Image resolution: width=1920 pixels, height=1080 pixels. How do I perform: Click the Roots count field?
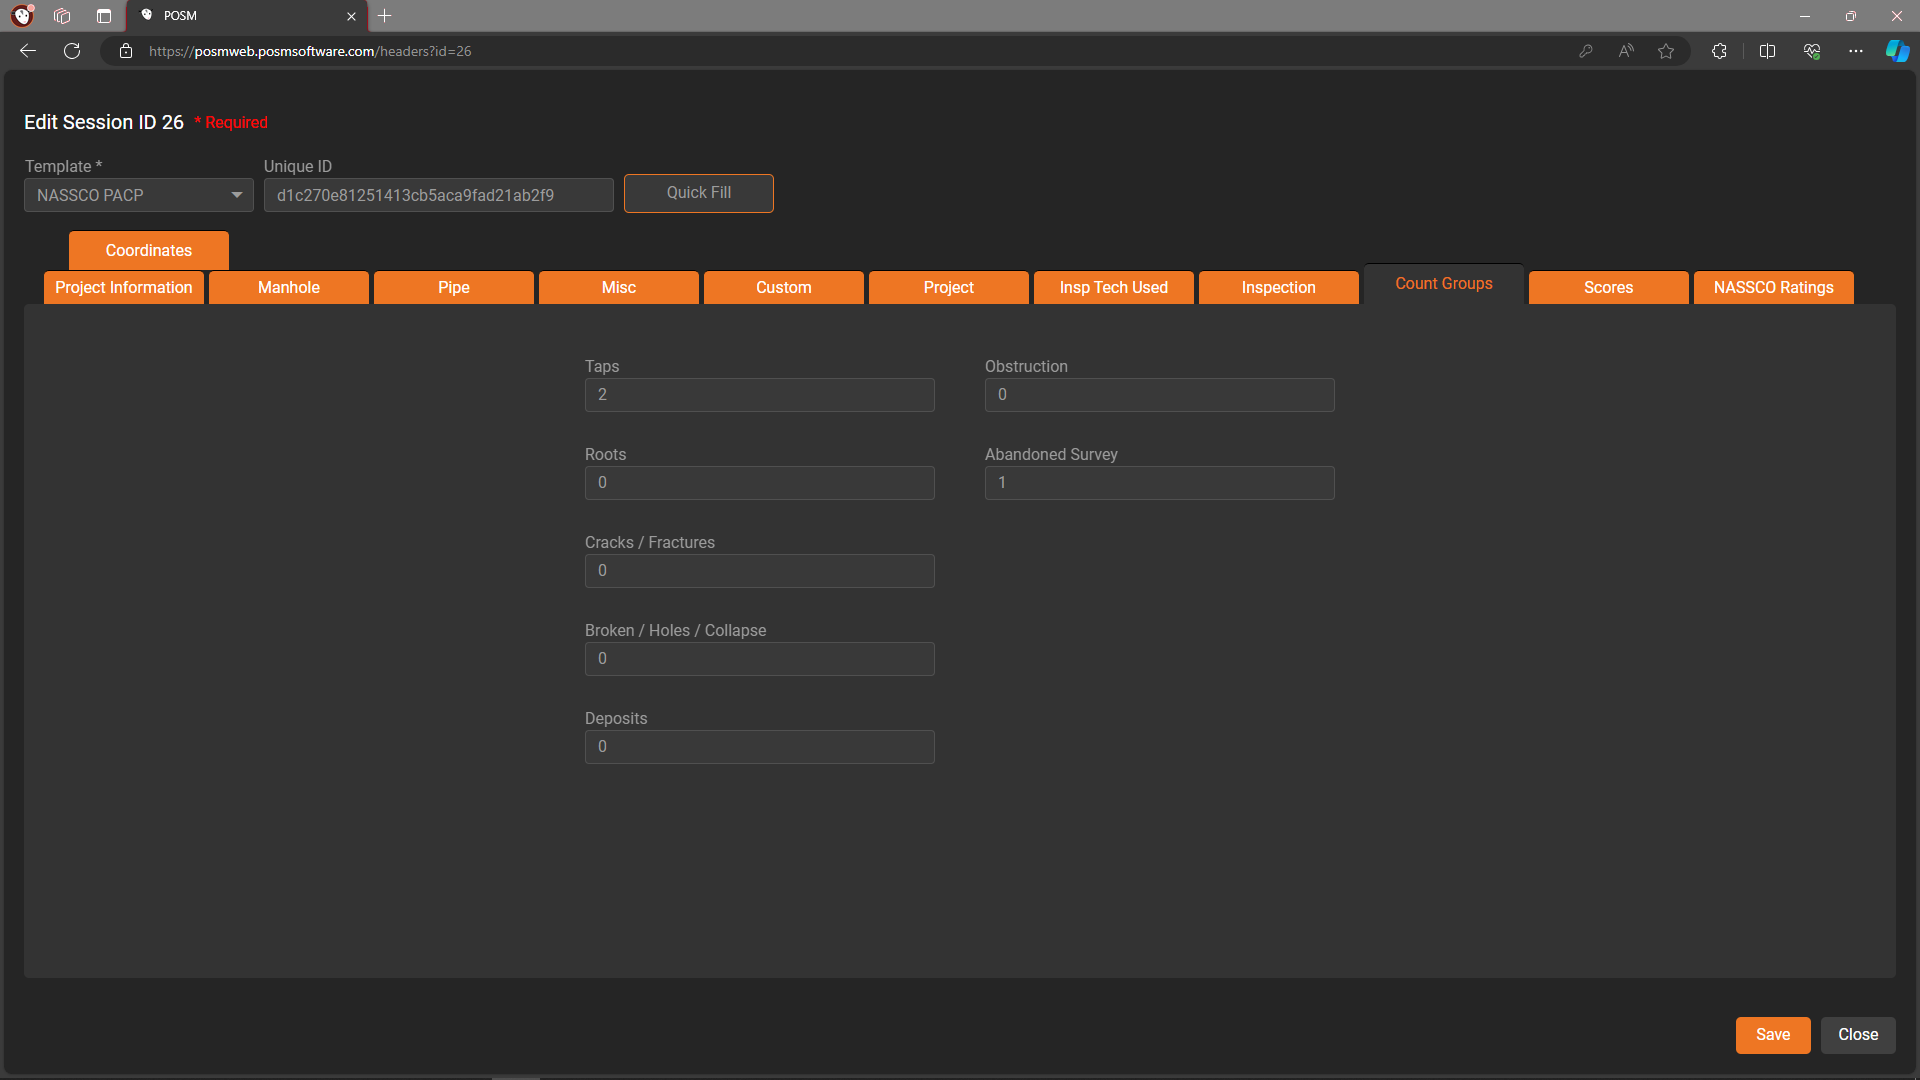point(760,483)
